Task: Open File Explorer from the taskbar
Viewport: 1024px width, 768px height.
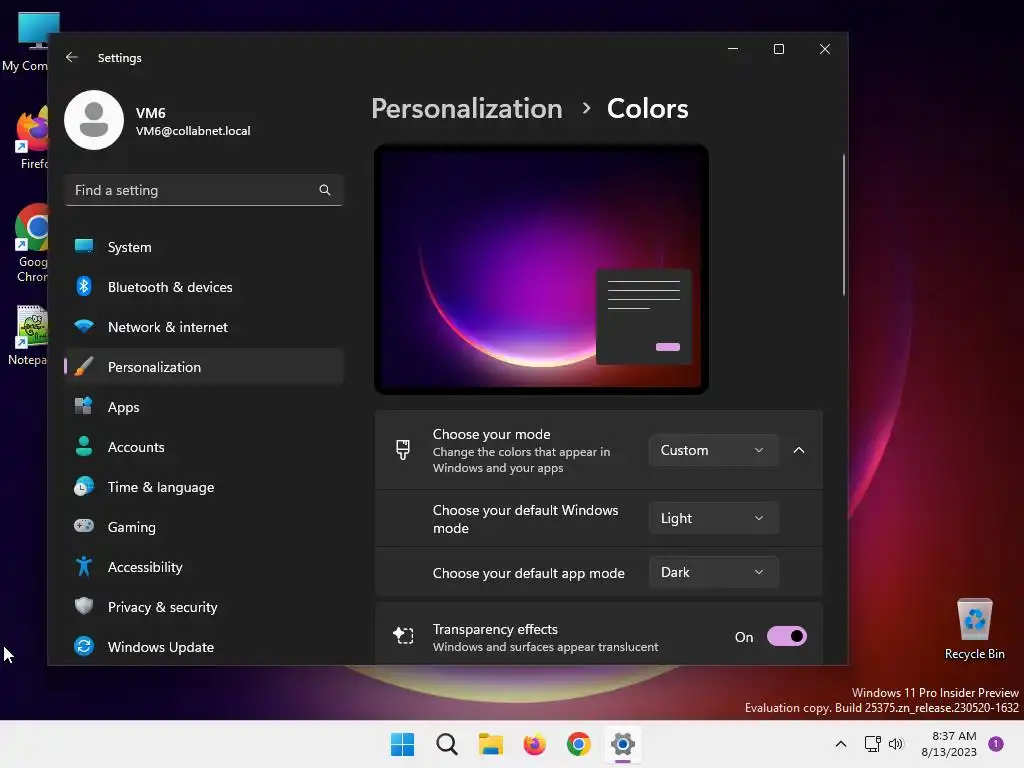Action: click(x=490, y=744)
